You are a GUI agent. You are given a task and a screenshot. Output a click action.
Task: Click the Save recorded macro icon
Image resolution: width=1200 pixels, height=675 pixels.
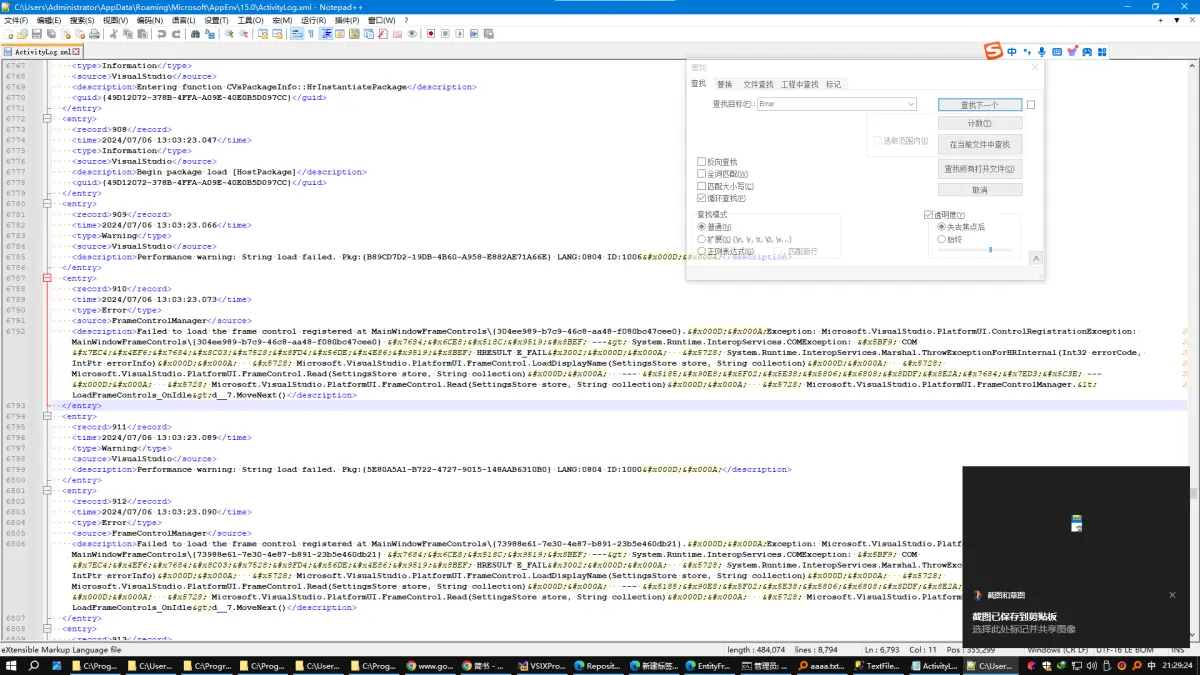click(x=489, y=34)
